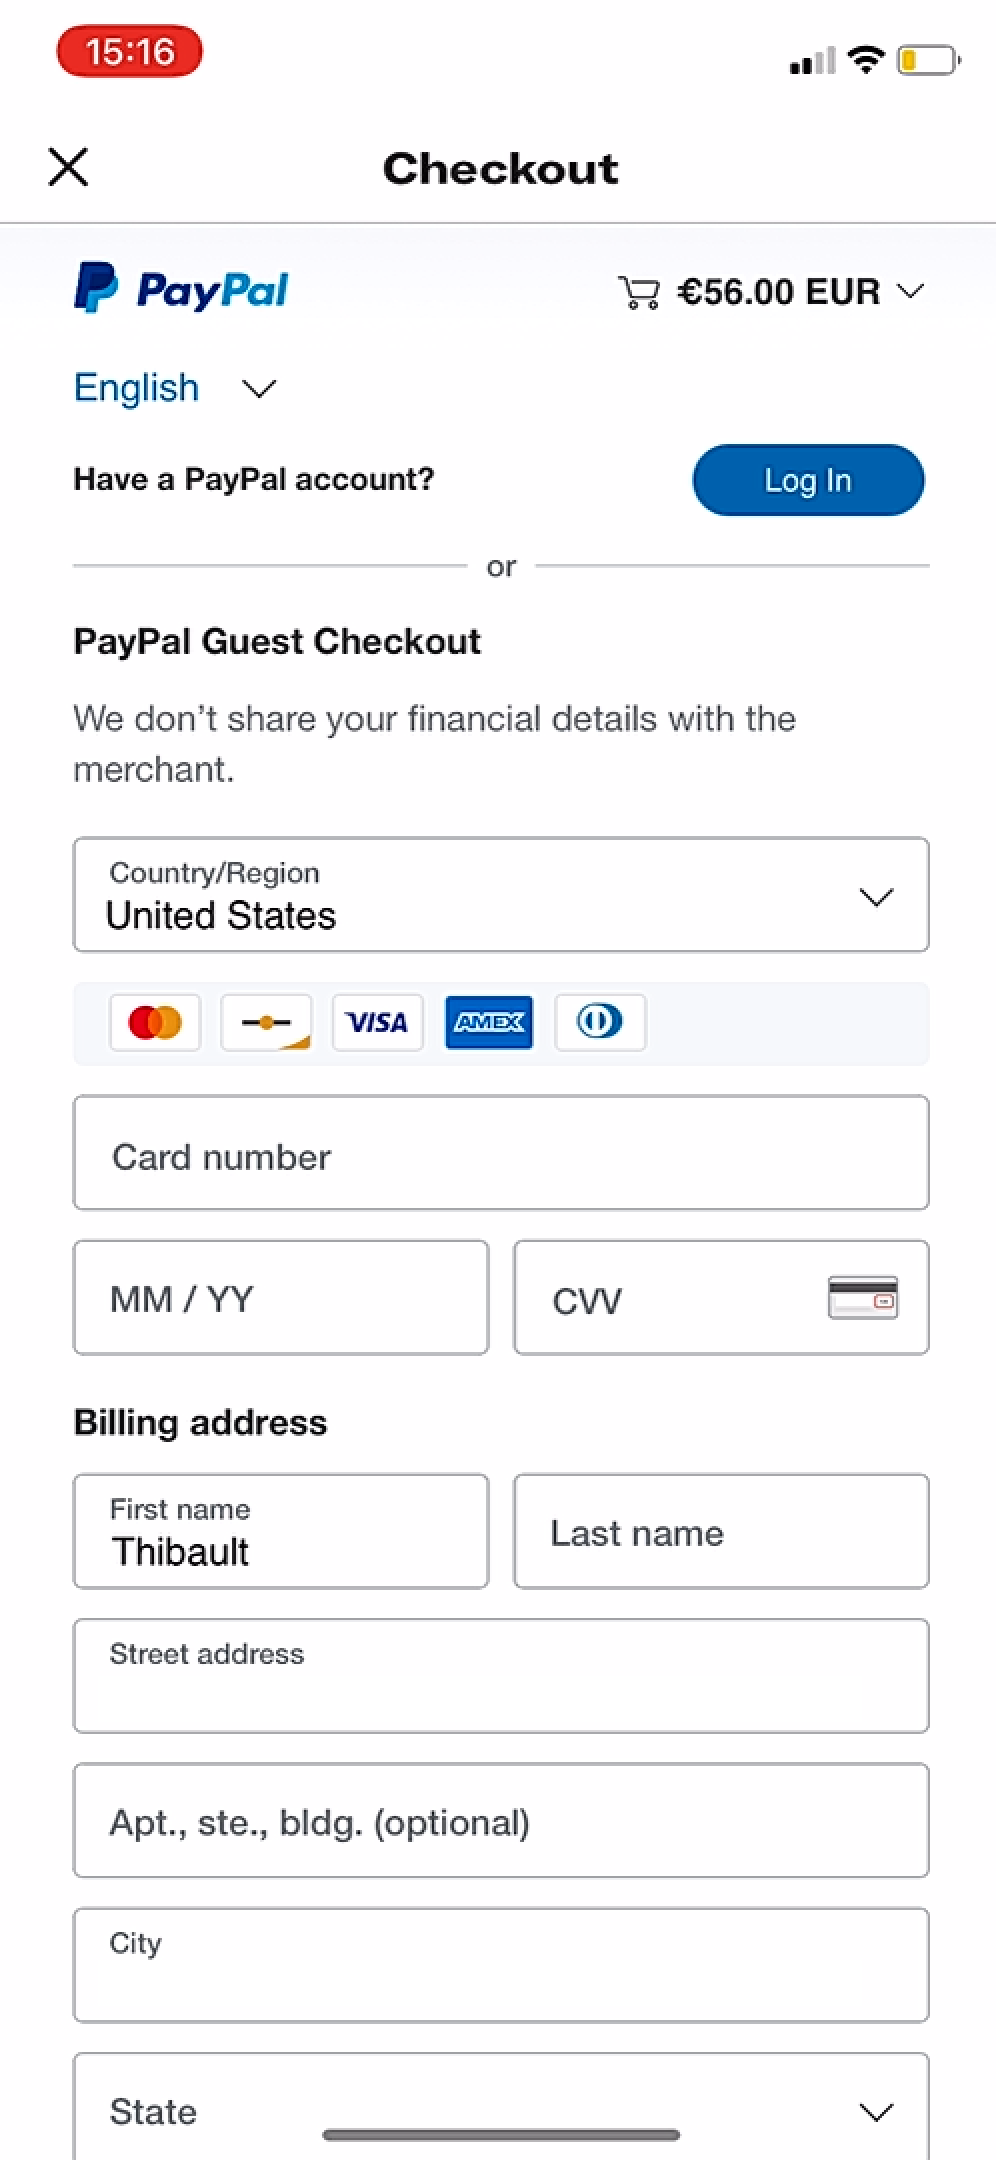Viewport: 996px width, 2160px height.
Task: Tap the MM / YY expiry field
Action: coord(281,1298)
